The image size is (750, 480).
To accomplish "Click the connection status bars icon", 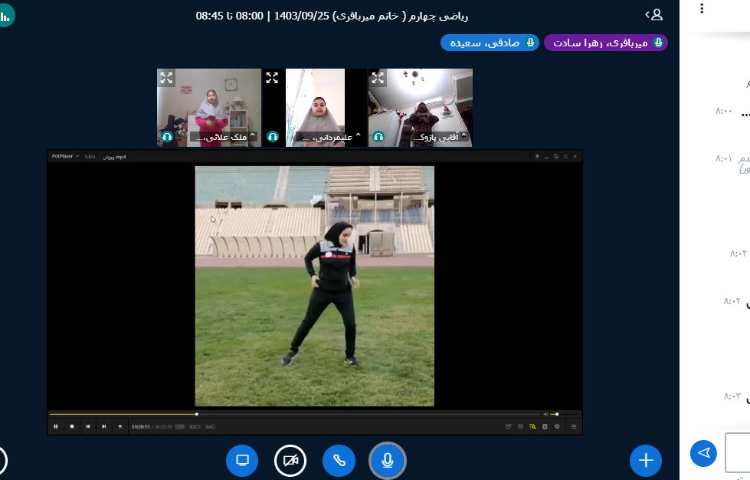I will (6, 14).
